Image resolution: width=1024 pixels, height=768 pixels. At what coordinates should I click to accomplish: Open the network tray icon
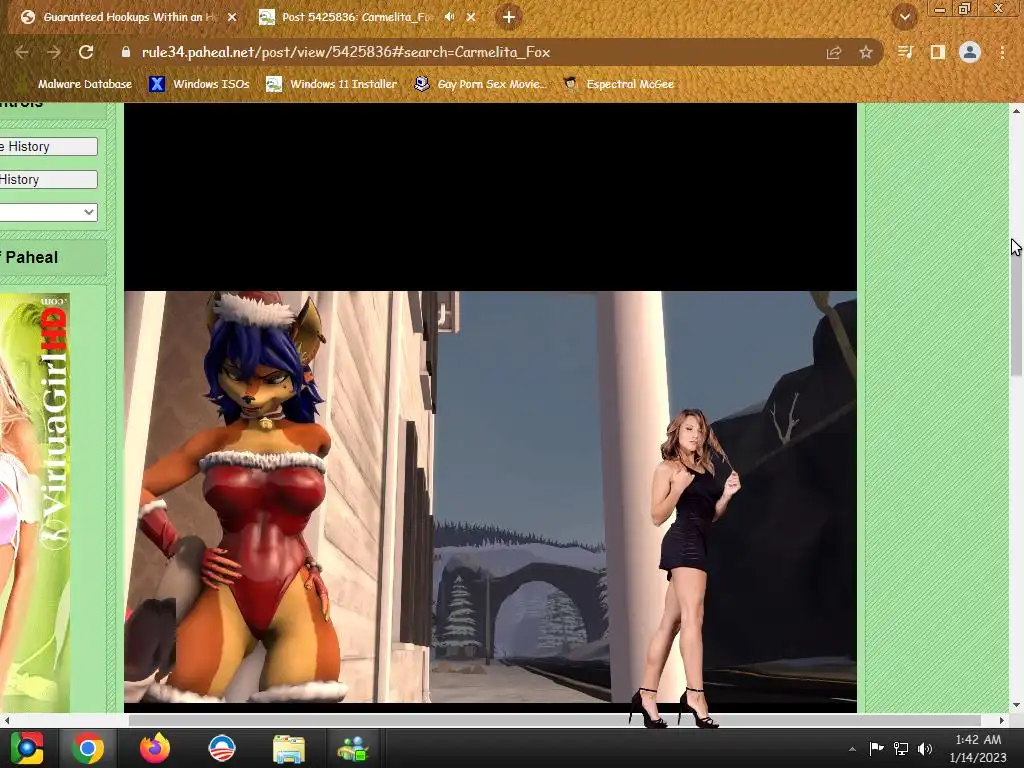point(901,749)
